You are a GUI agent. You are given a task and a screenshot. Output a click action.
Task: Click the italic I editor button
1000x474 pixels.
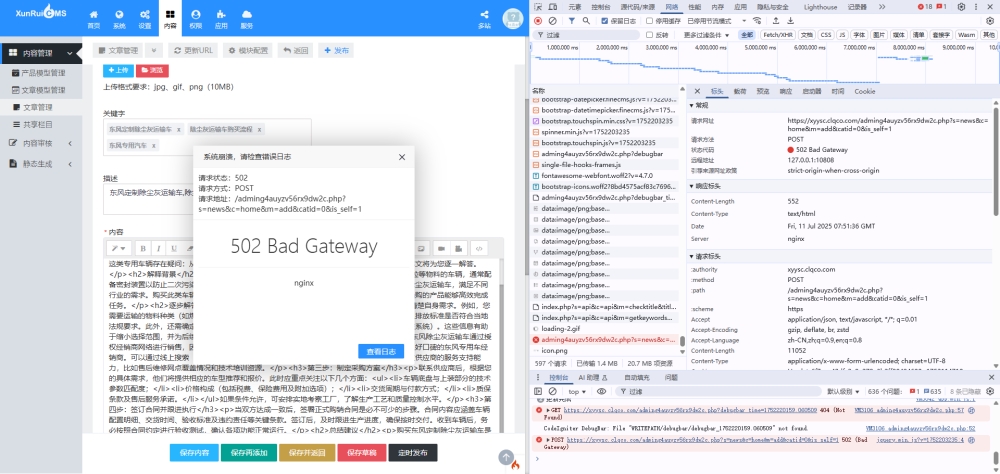click(158, 248)
